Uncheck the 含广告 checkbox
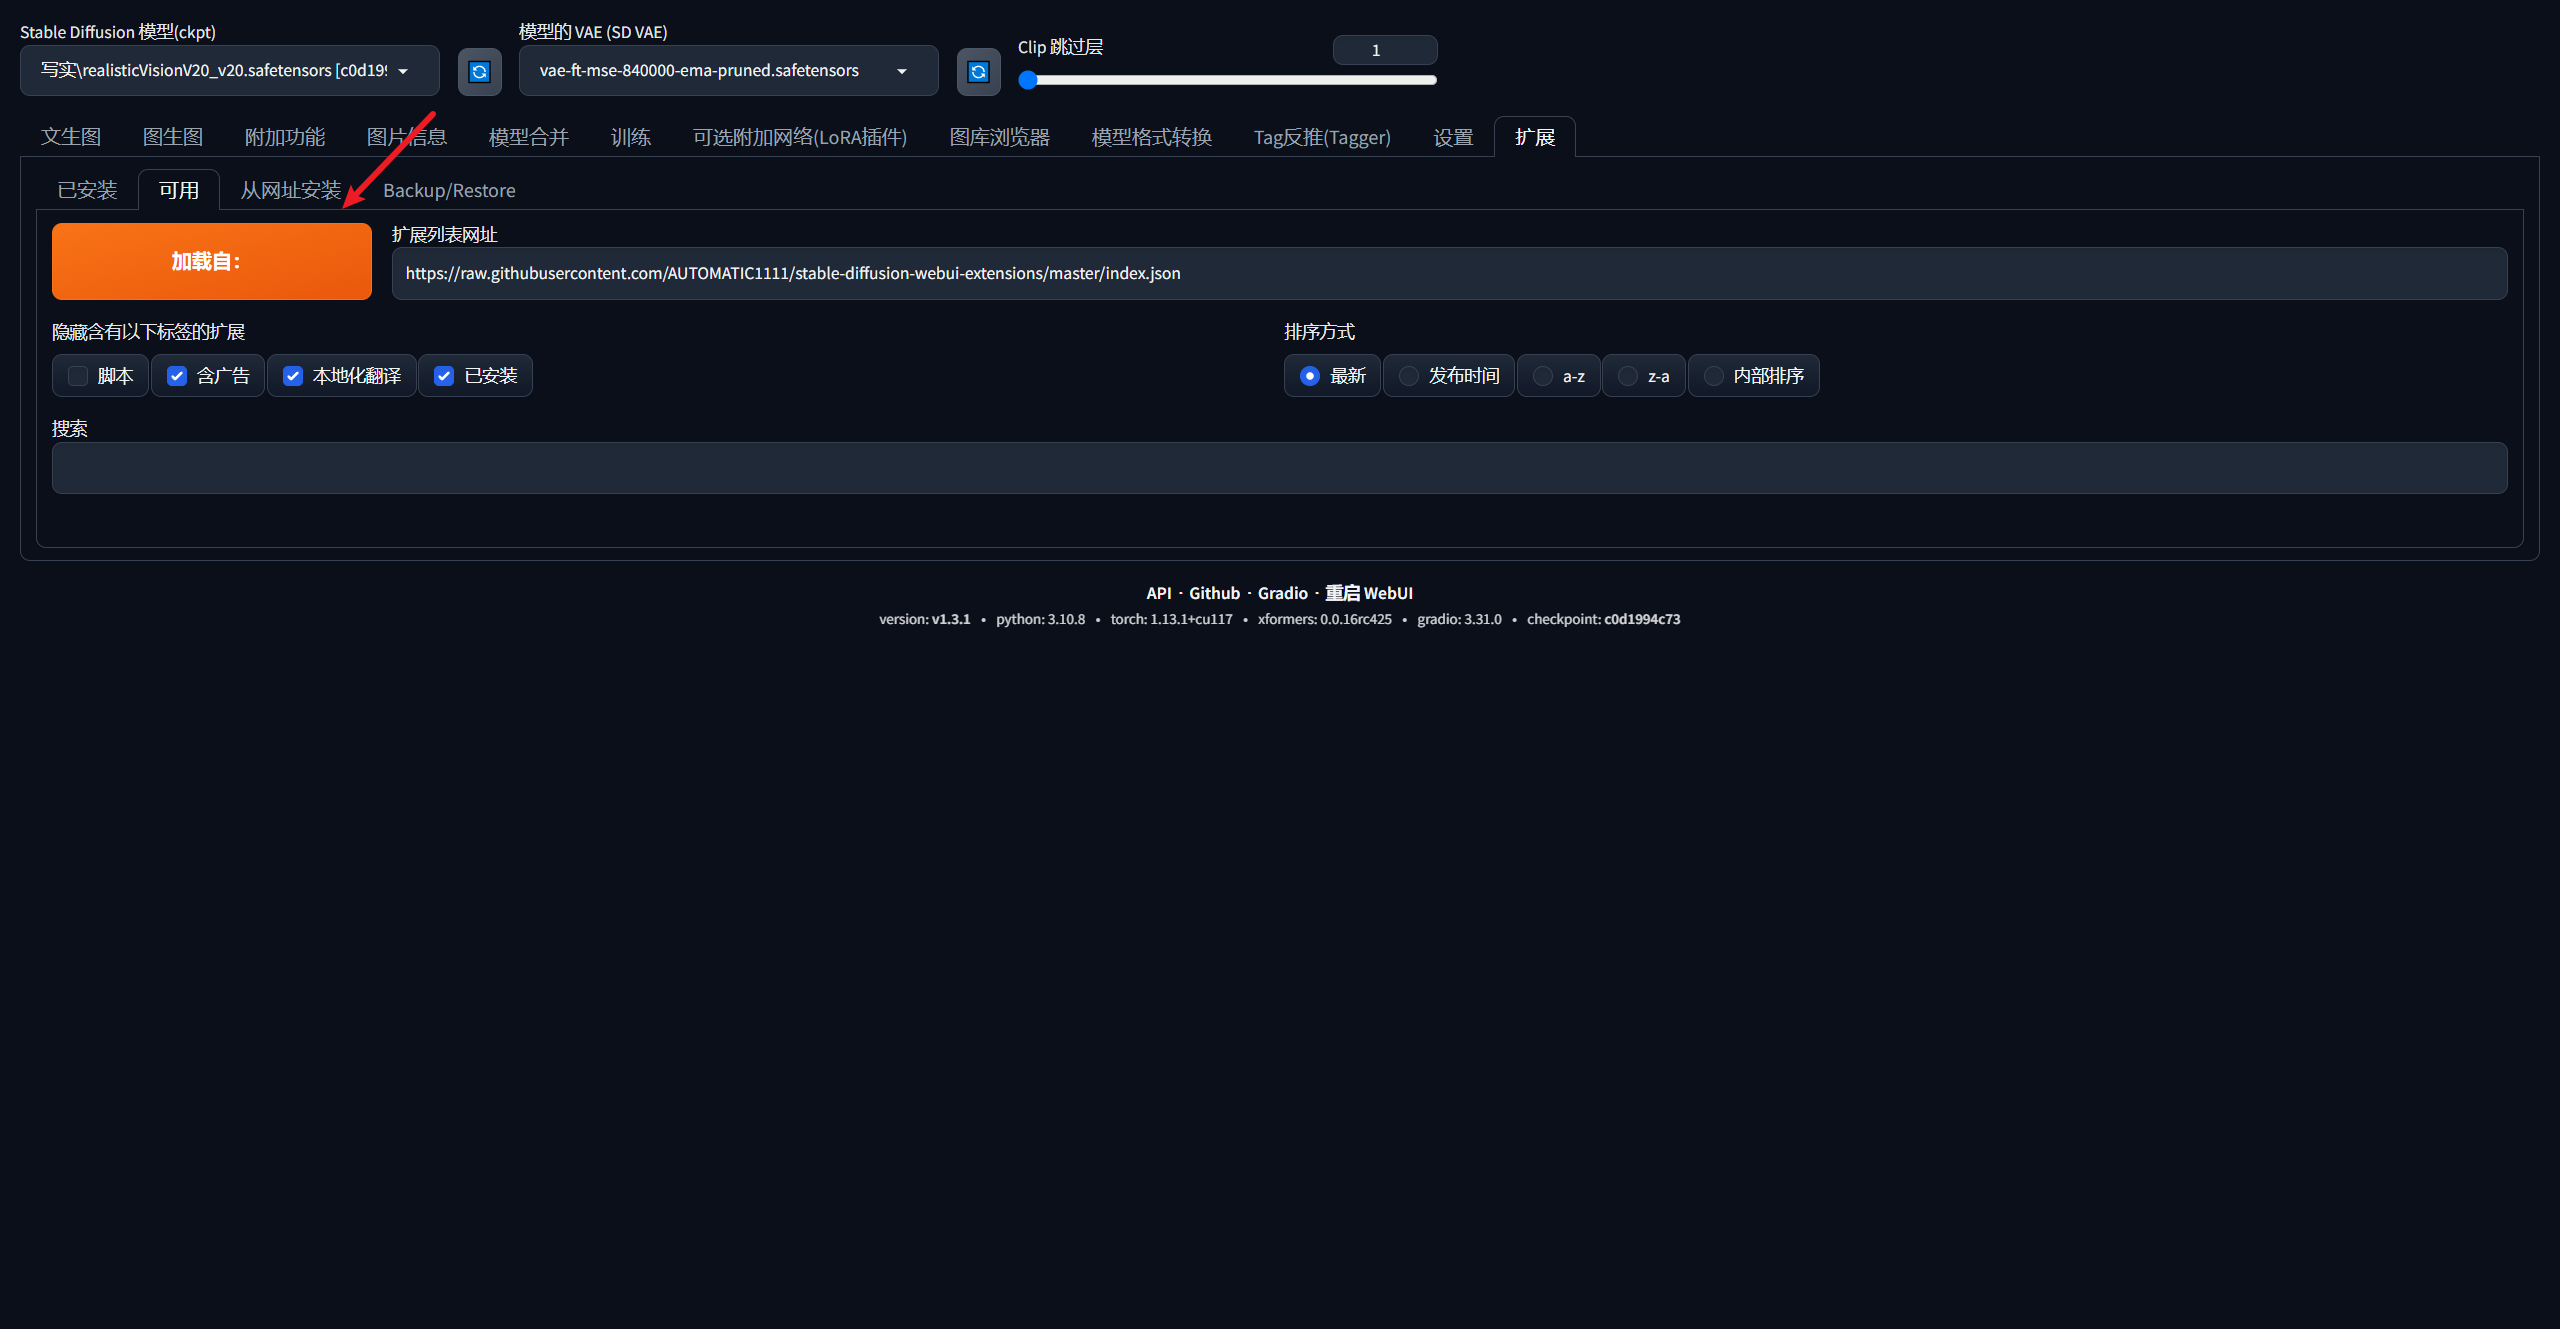2560x1329 pixels. click(177, 376)
